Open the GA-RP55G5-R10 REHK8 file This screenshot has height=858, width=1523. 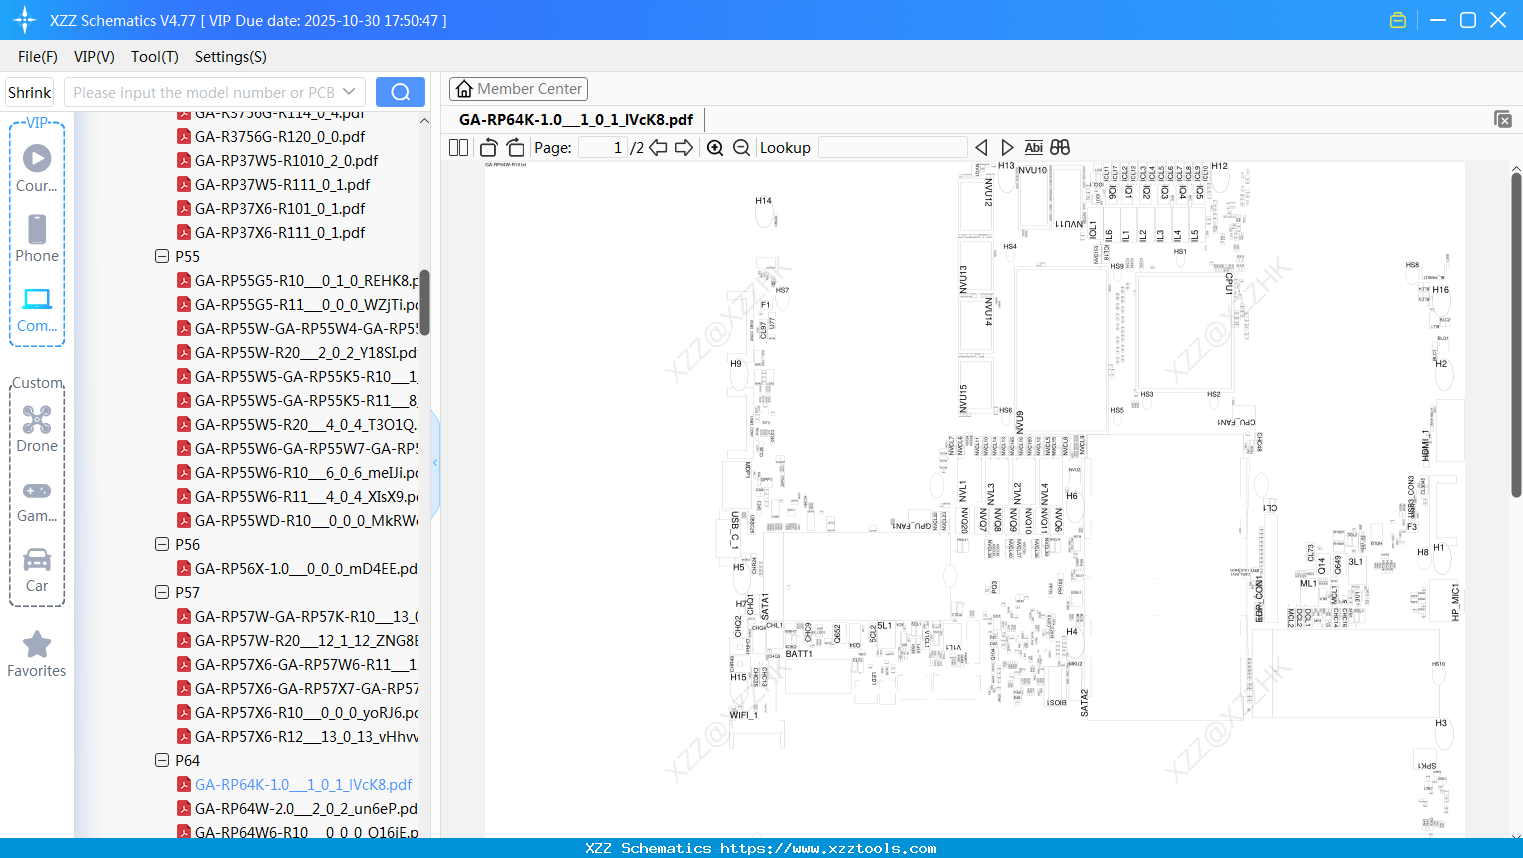coord(306,280)
